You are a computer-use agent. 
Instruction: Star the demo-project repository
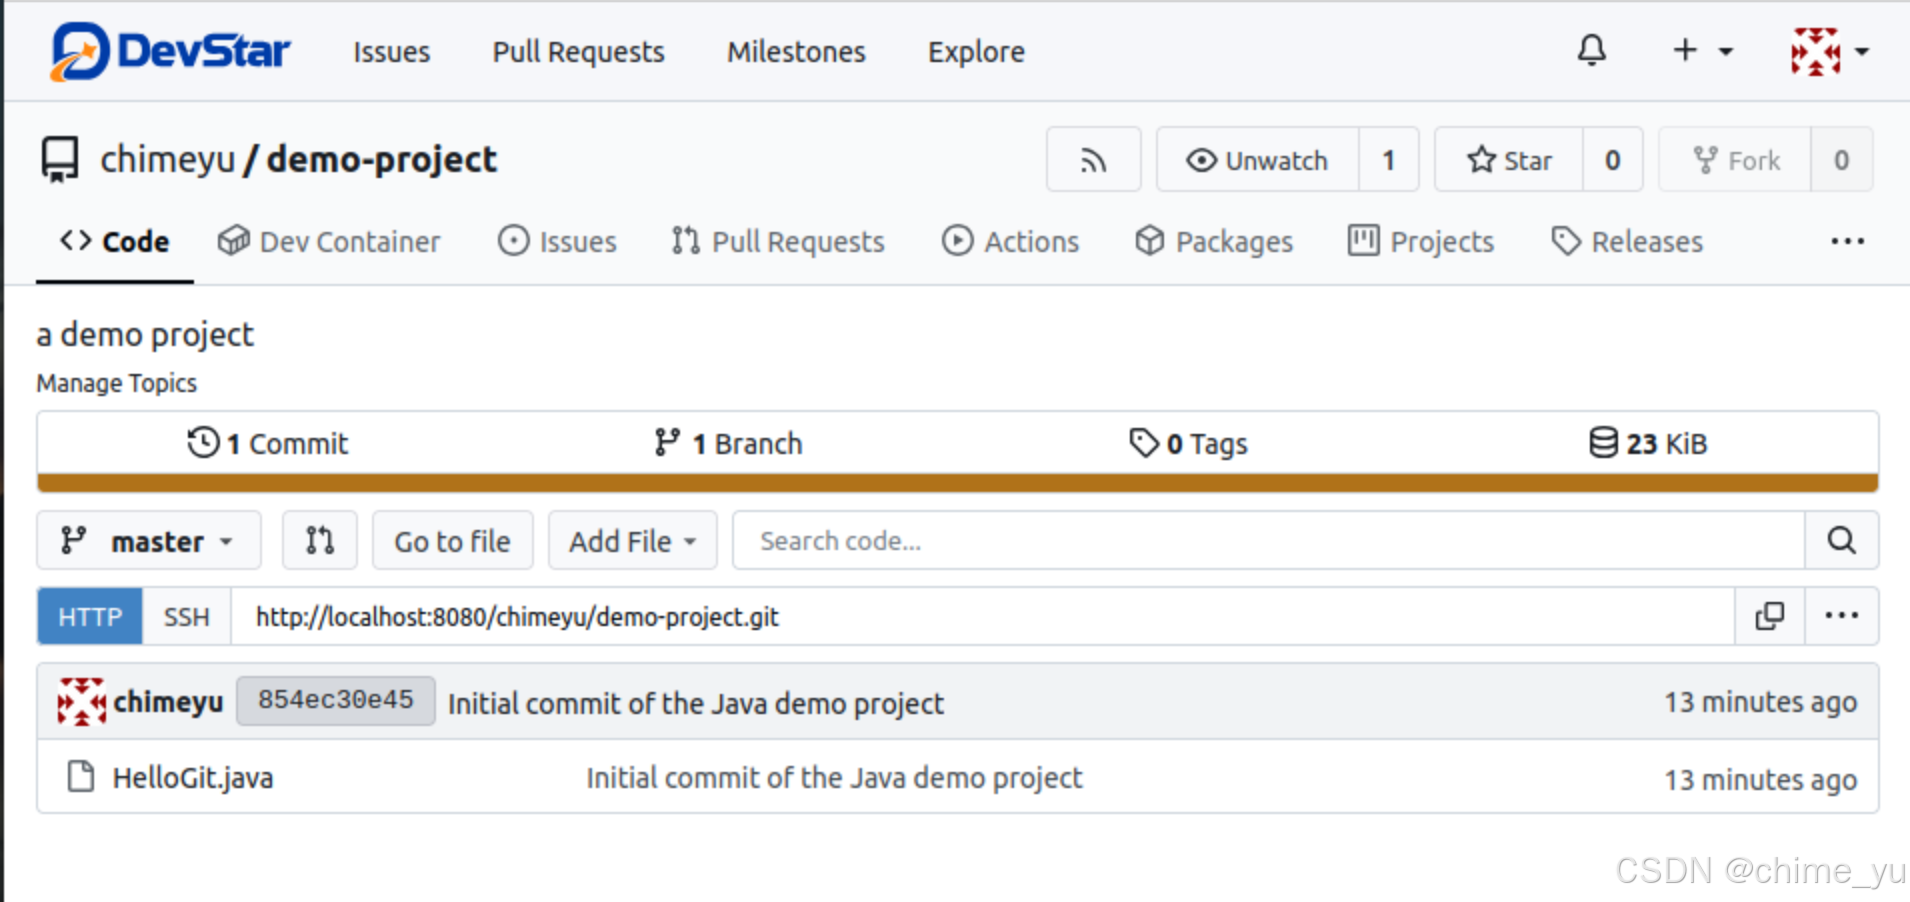click(x=1509, y=160)
